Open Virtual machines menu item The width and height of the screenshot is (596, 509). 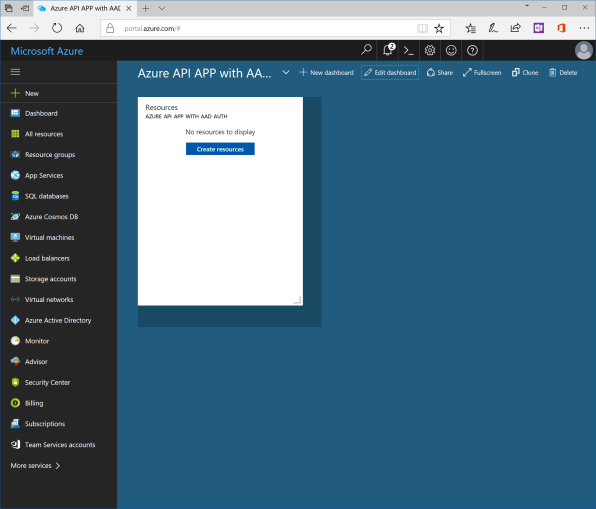tap(59, 237)
